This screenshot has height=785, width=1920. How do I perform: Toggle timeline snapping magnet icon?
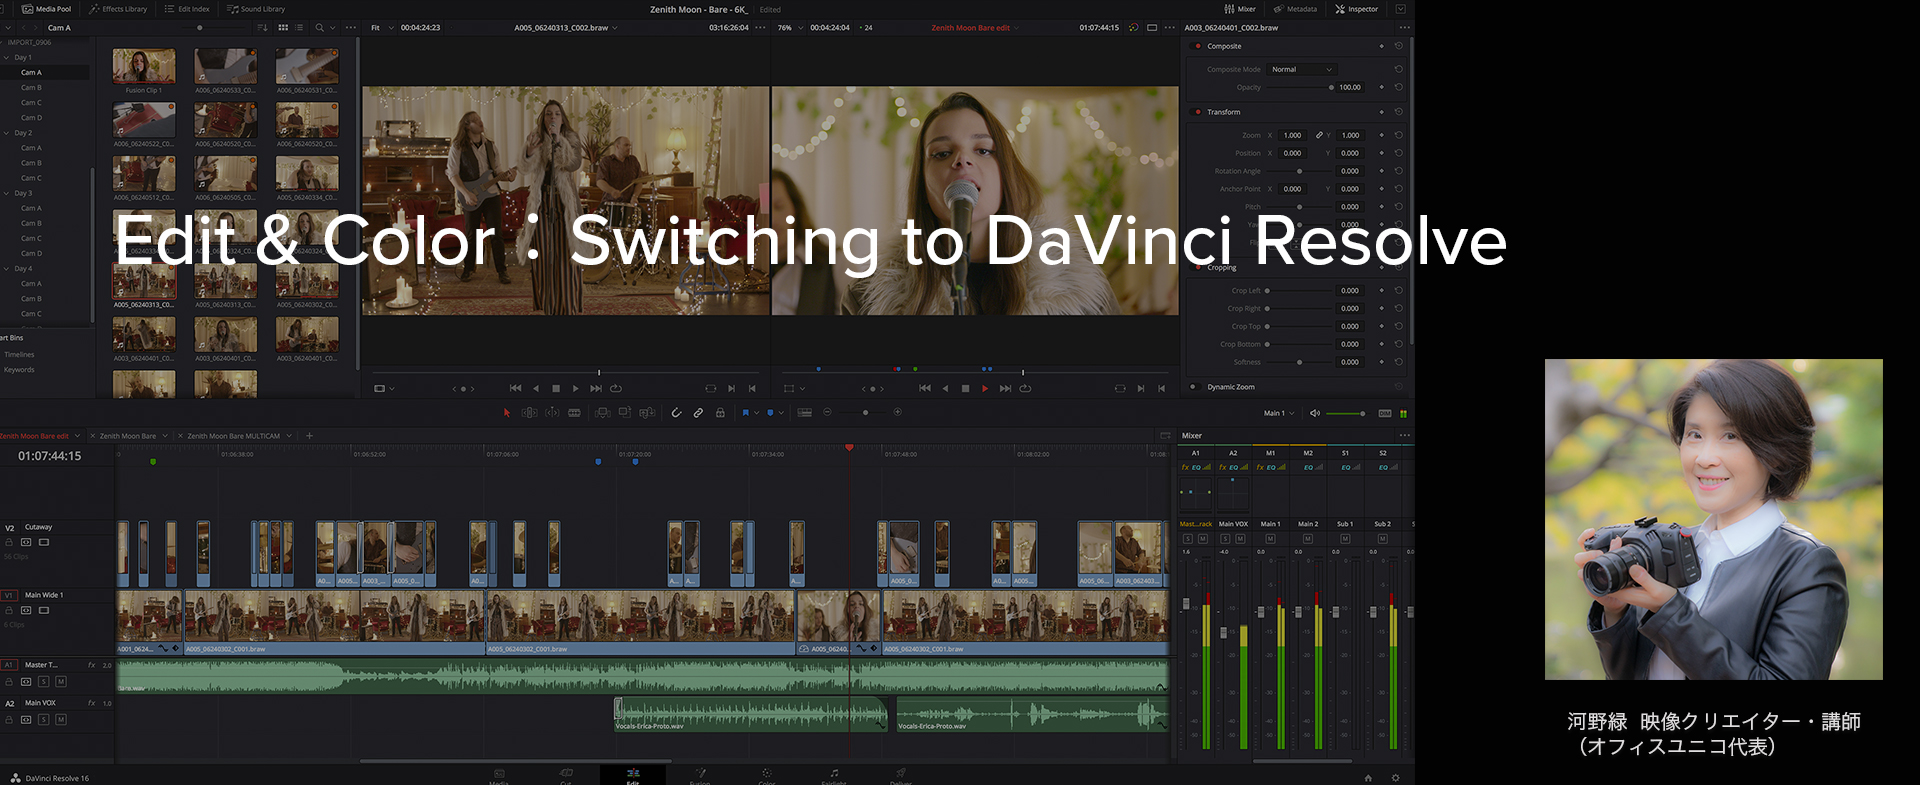pyautogui.click(x=676, y=412)
